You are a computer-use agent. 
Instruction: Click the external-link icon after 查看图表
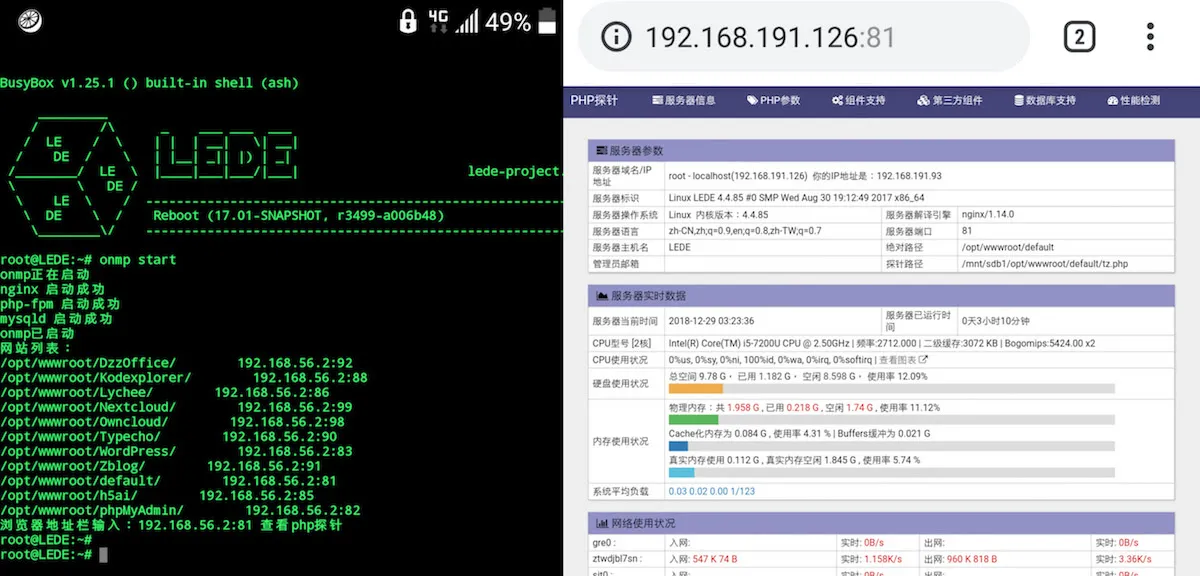[923, 359]
